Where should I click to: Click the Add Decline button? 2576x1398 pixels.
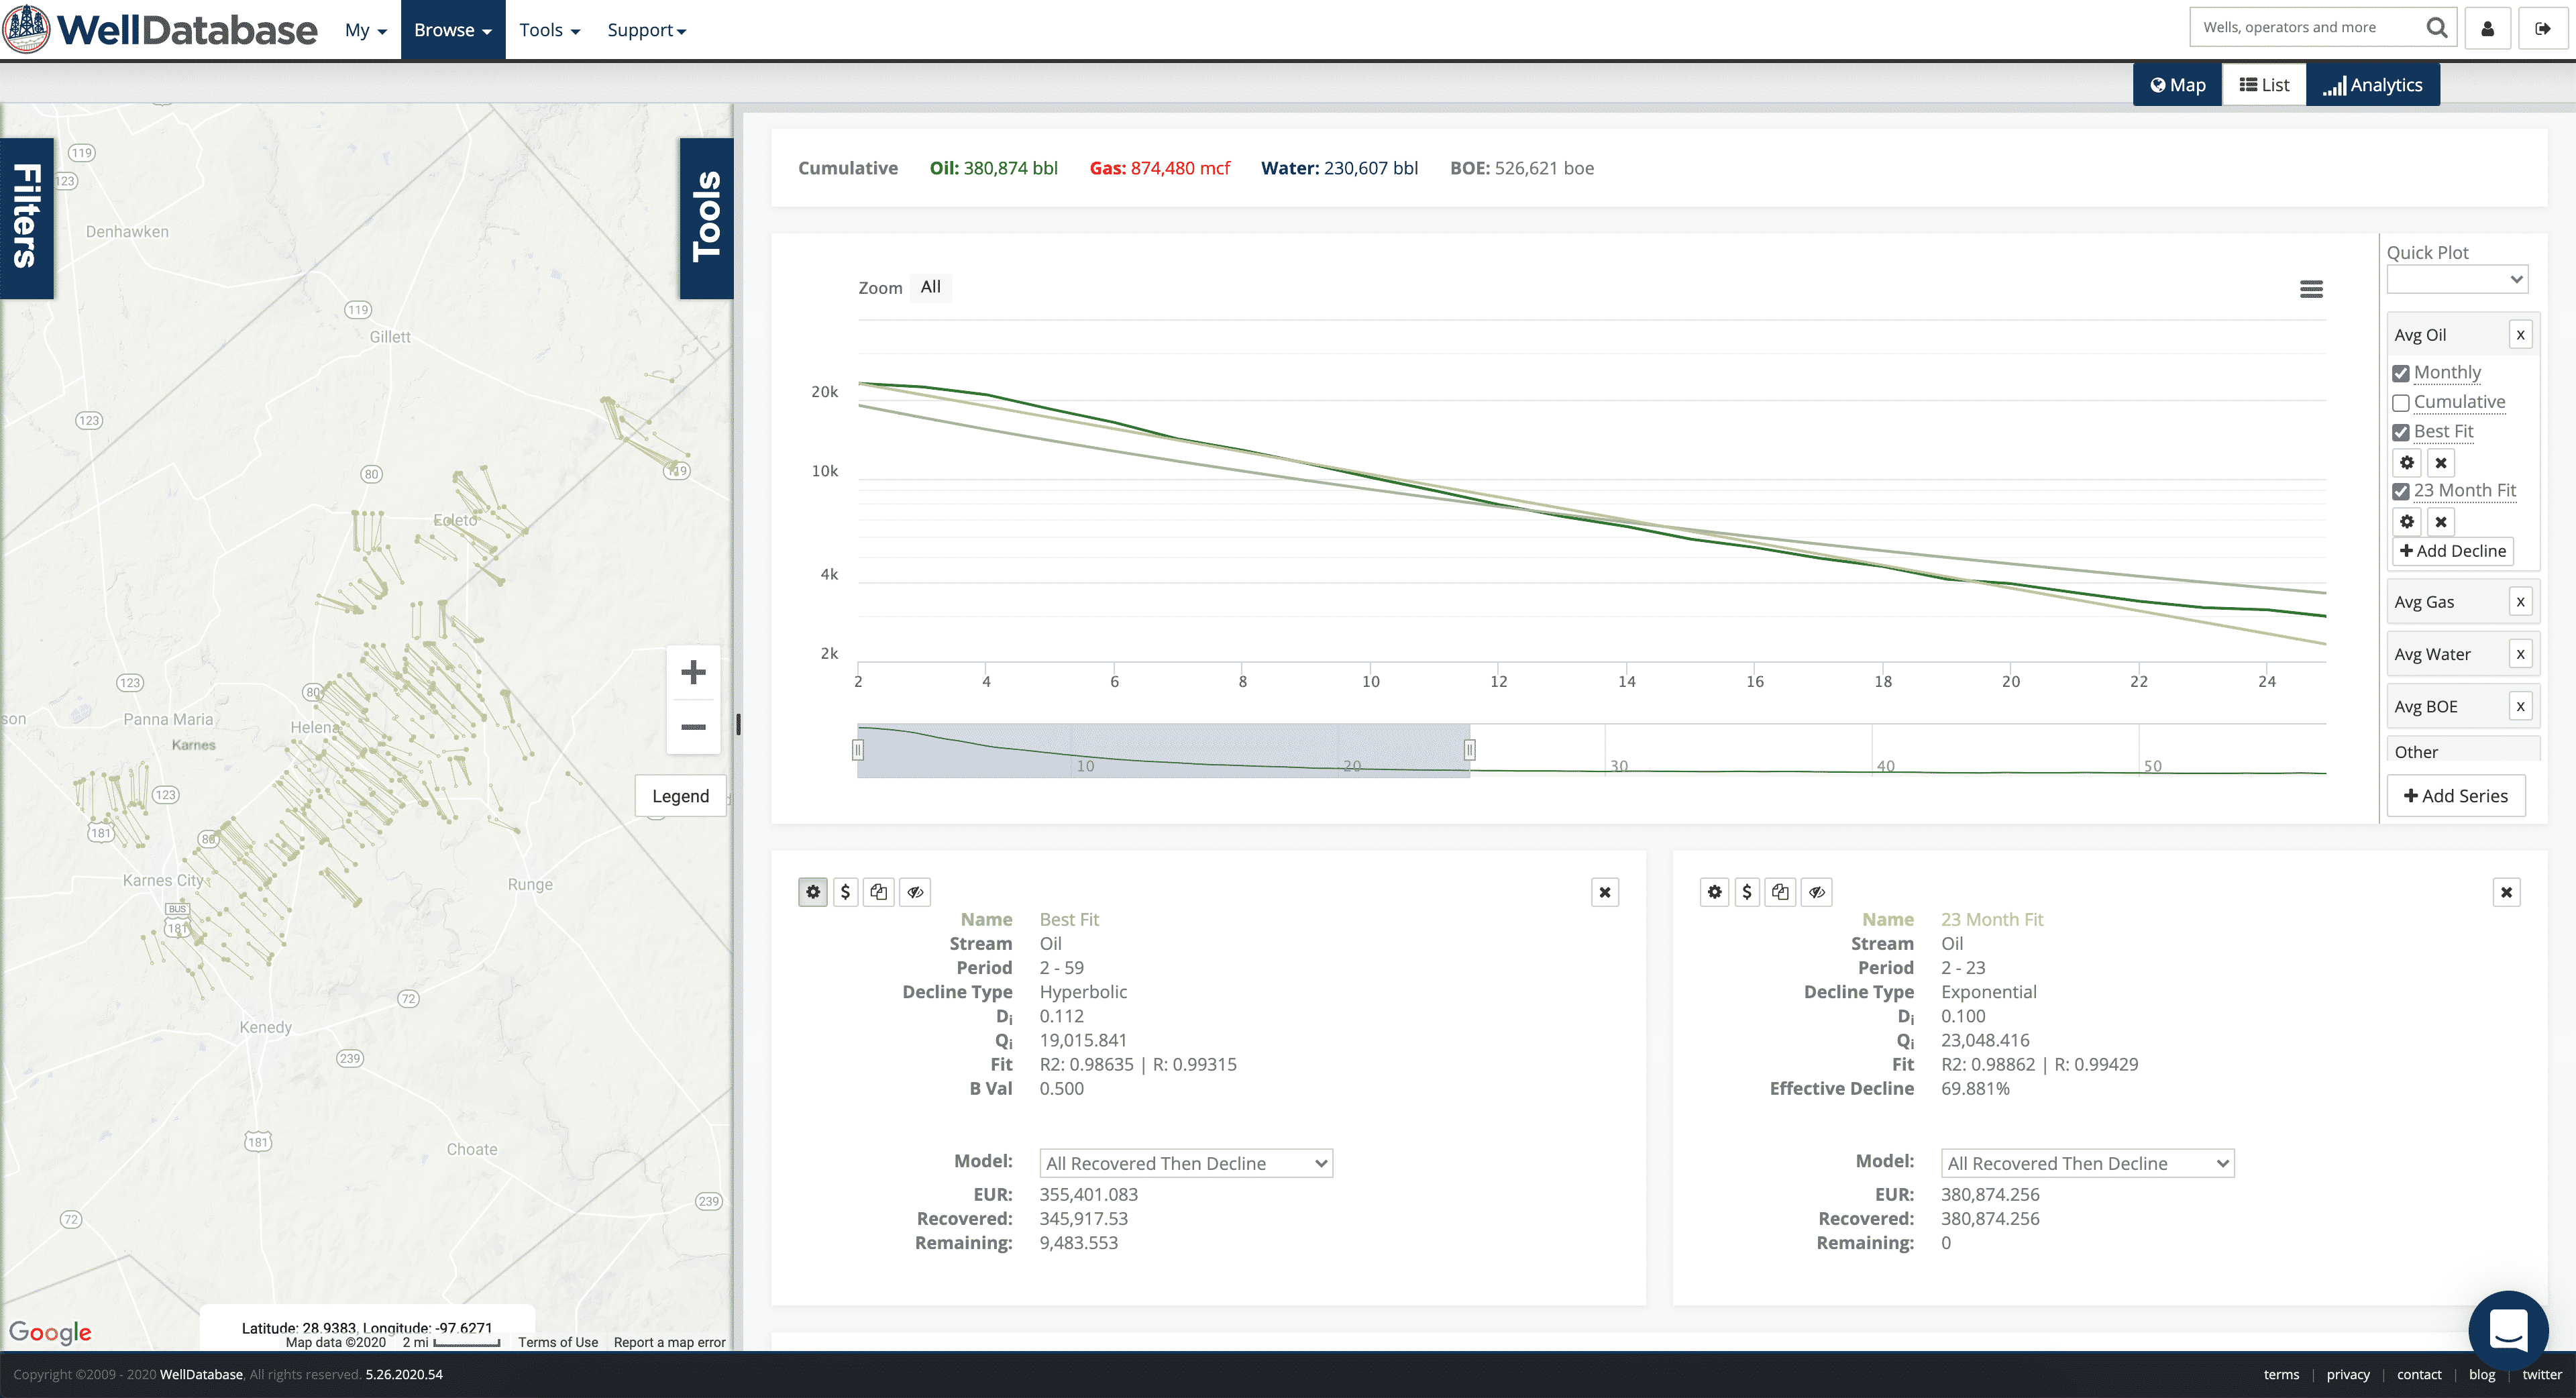[2453, 551]
